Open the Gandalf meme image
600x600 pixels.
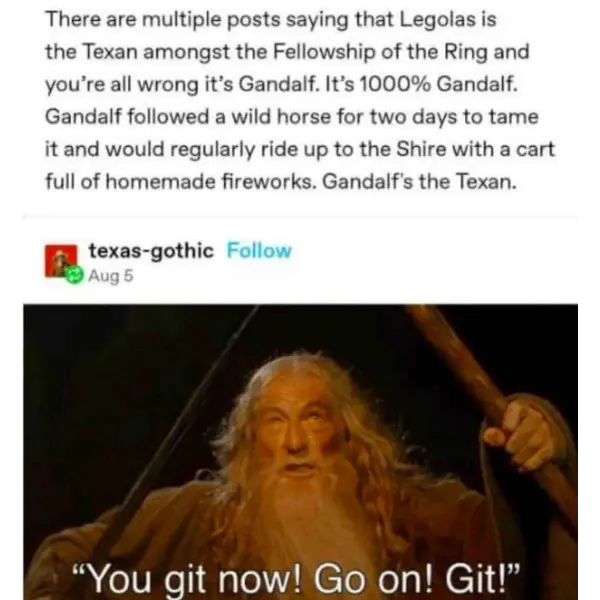[300, 452]
